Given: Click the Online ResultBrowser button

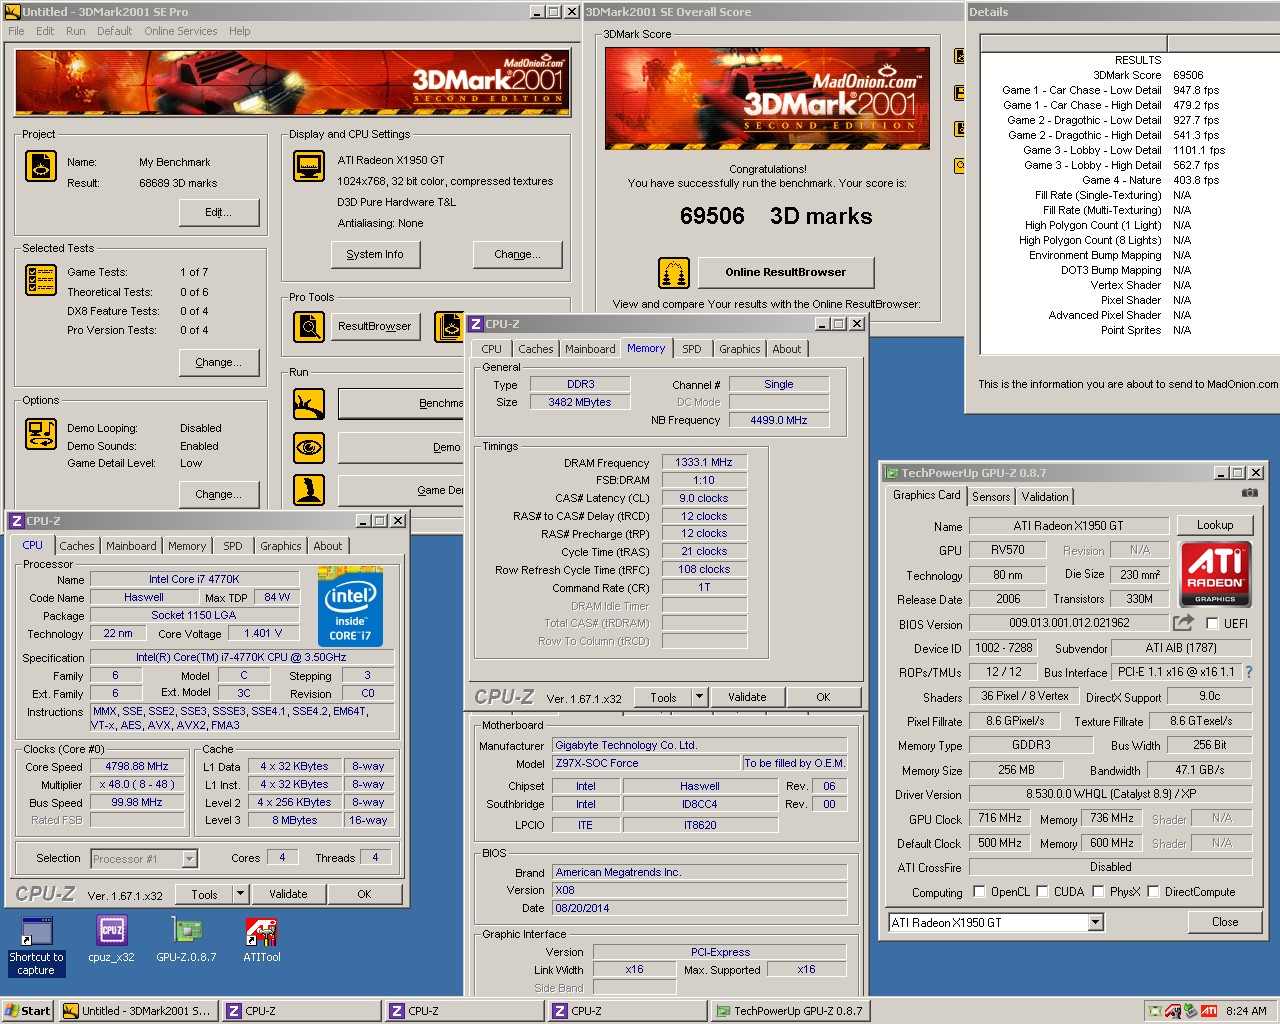Looking at the screenshot, I should point(785,272).
